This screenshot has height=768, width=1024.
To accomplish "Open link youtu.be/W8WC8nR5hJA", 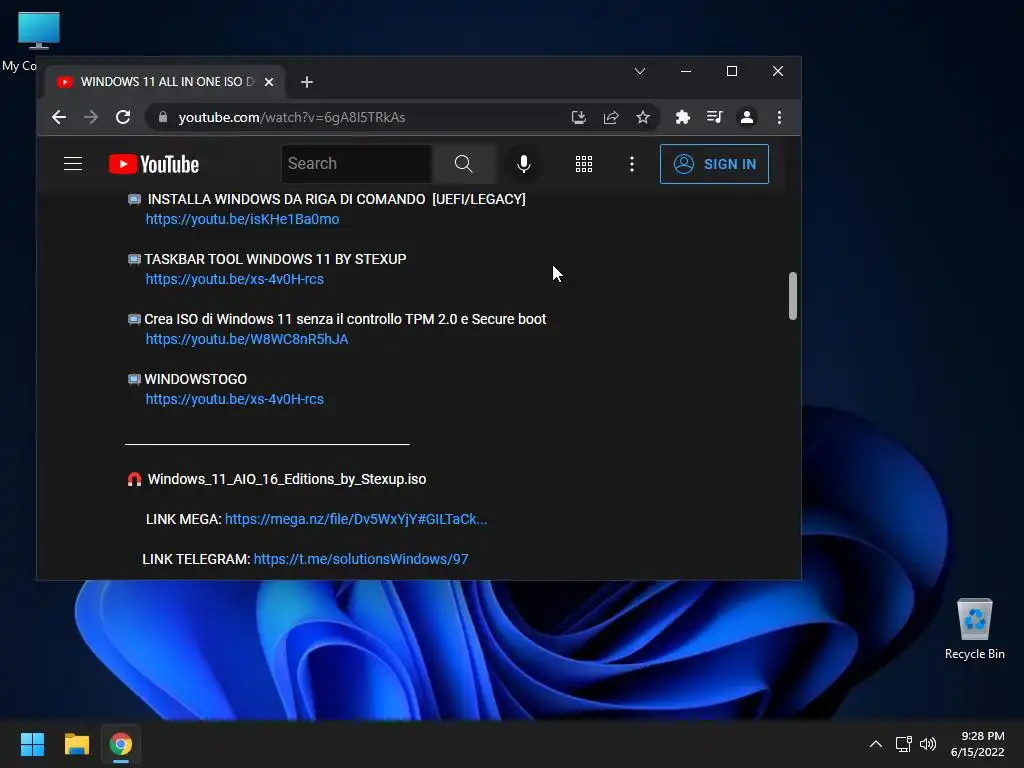I will (247, 340).
